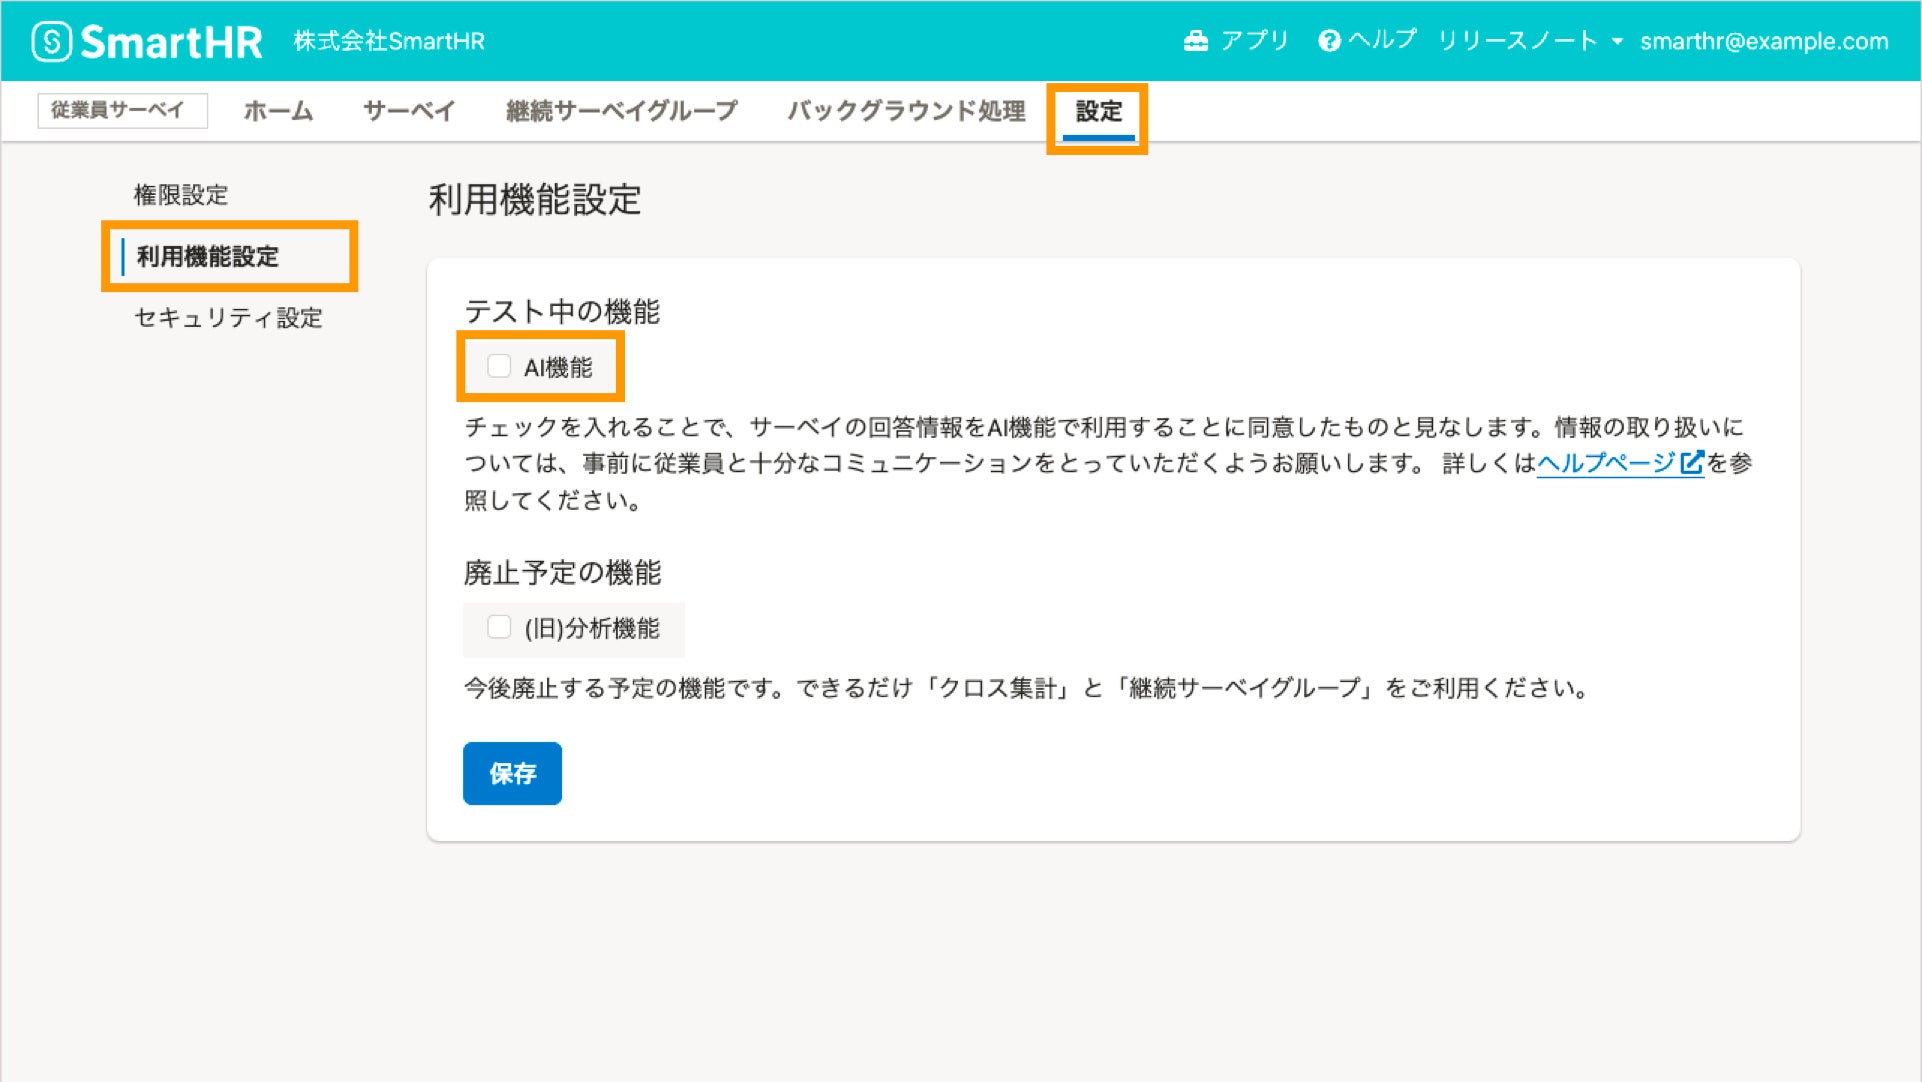
Task: Click the SmartHR logo icon
Action: (51, 42)
